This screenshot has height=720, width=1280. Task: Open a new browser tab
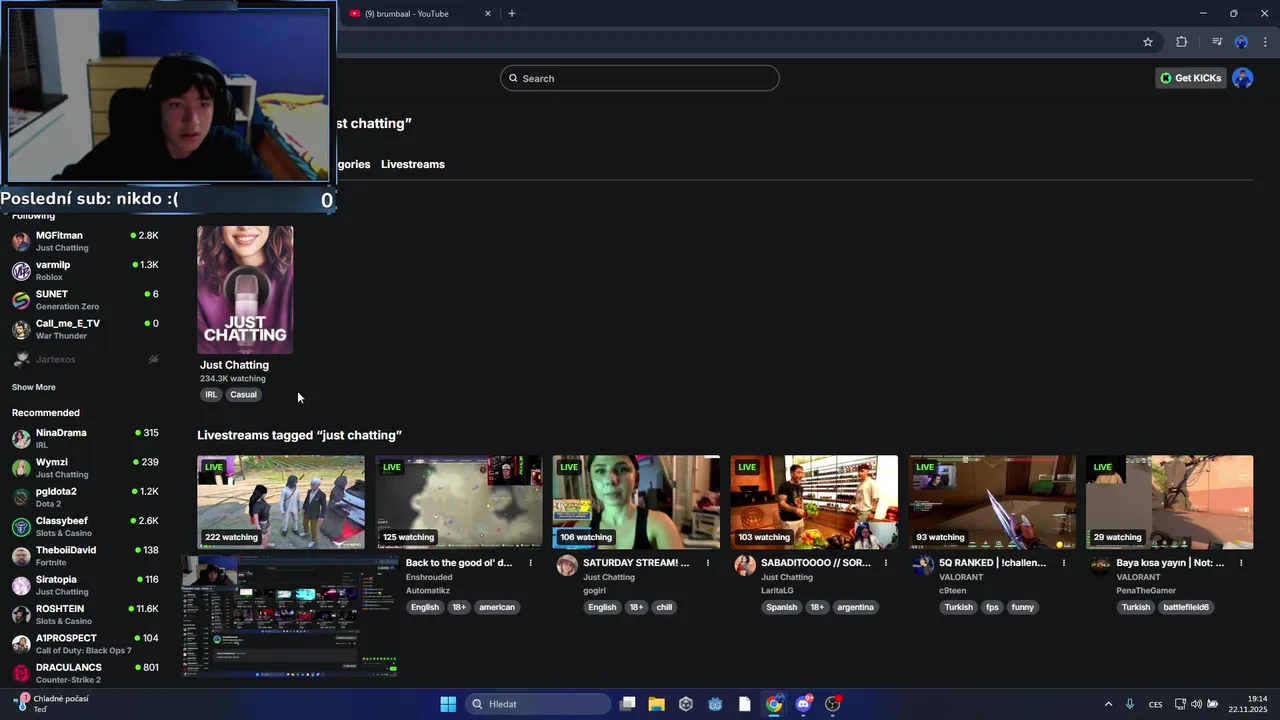click(512, 13)
